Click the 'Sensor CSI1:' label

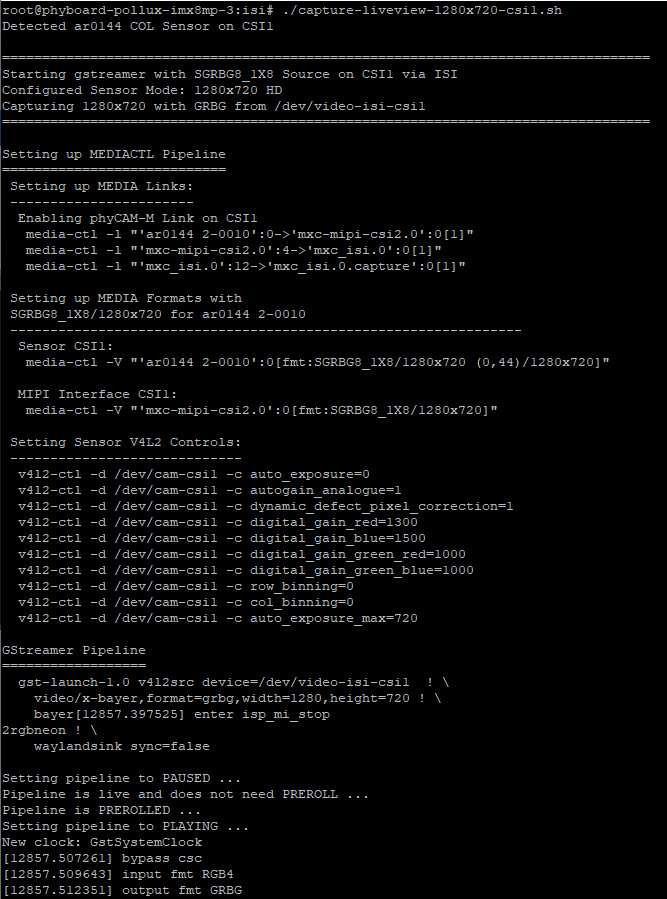click(66, 346)
